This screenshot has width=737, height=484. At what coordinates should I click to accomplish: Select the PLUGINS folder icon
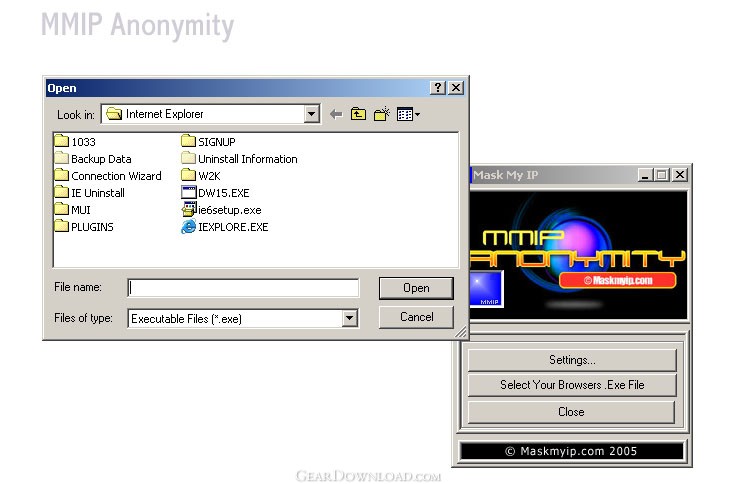[x=62, y=226]
